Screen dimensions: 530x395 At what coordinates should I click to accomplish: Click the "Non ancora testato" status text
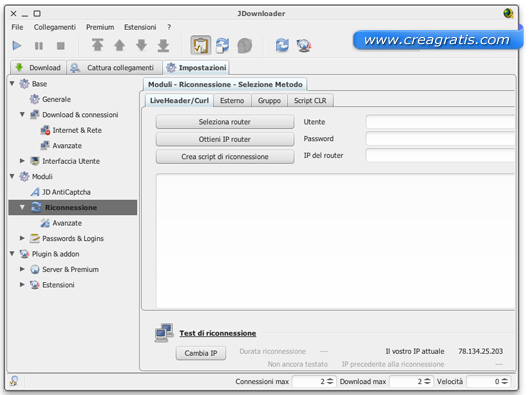pos(297,364)
